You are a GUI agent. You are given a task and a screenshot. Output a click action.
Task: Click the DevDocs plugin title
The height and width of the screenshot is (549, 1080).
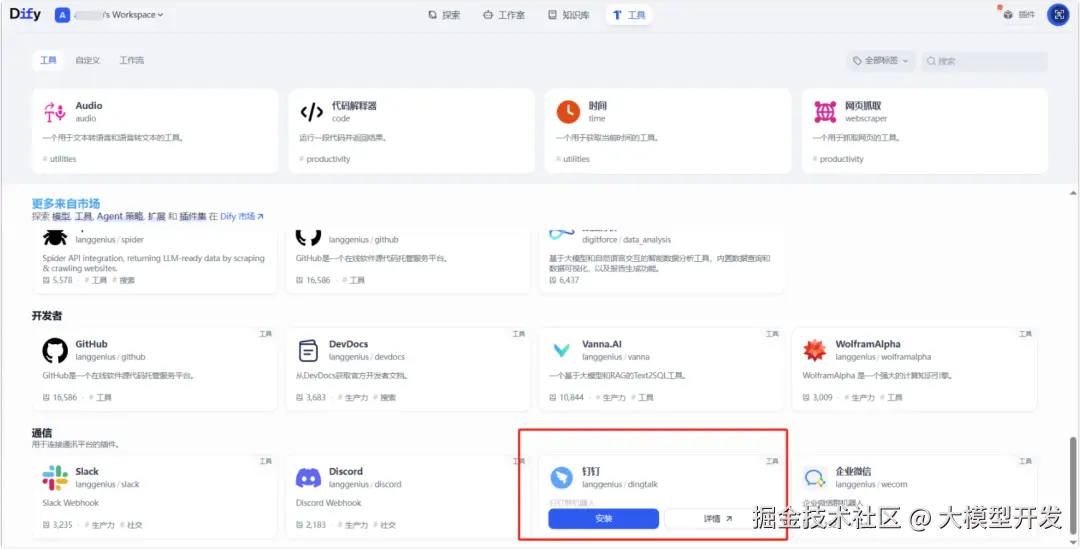coord(349,344)
